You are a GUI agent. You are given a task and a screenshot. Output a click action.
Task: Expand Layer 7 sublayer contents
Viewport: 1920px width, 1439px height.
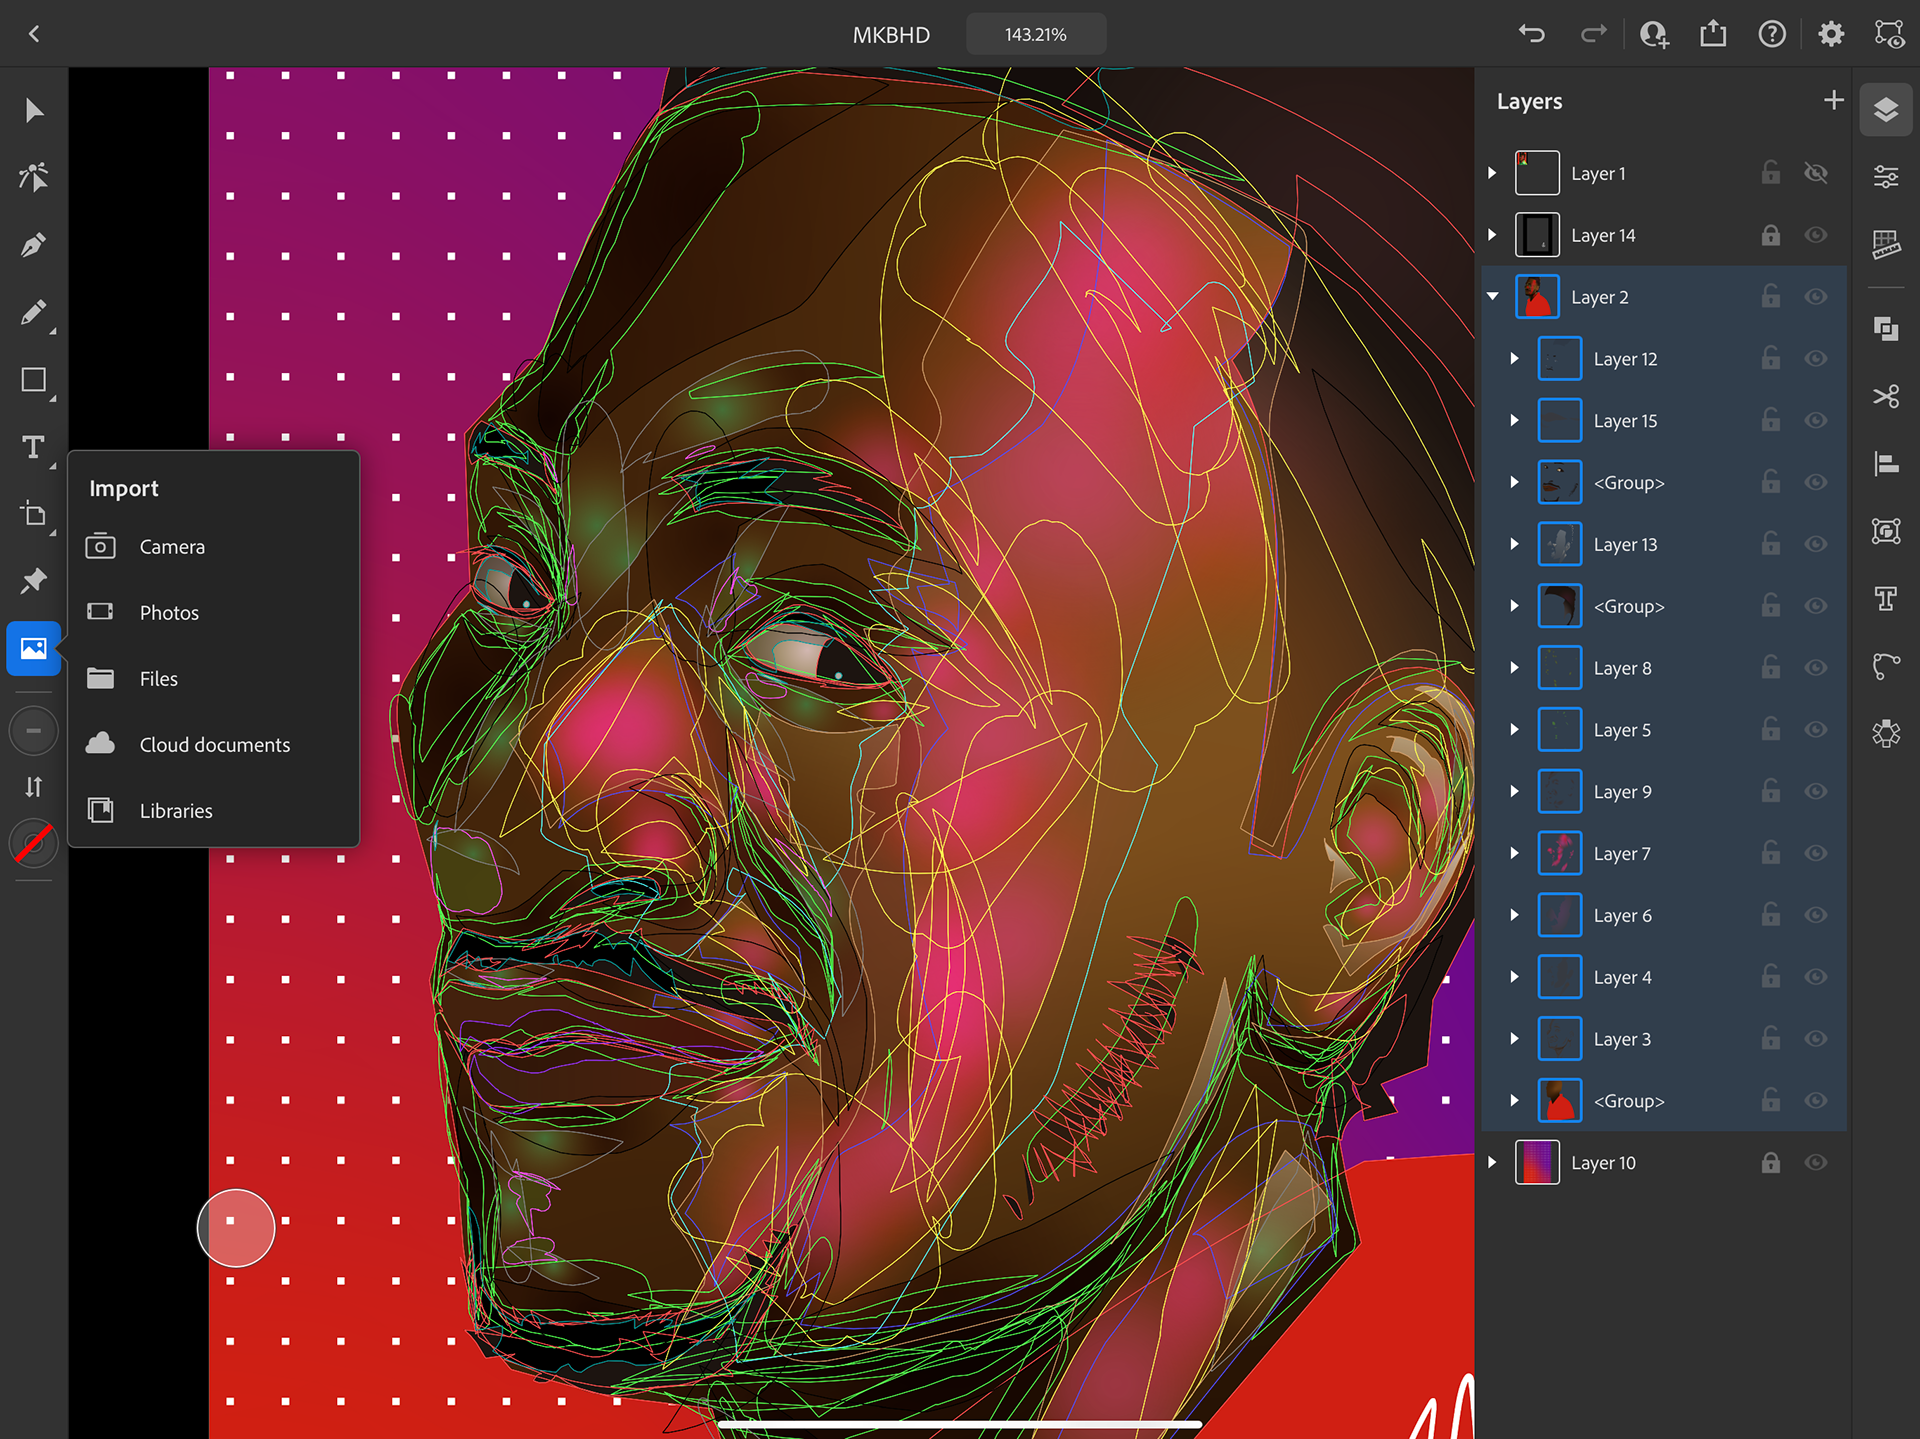click(x=1515, y=853)
